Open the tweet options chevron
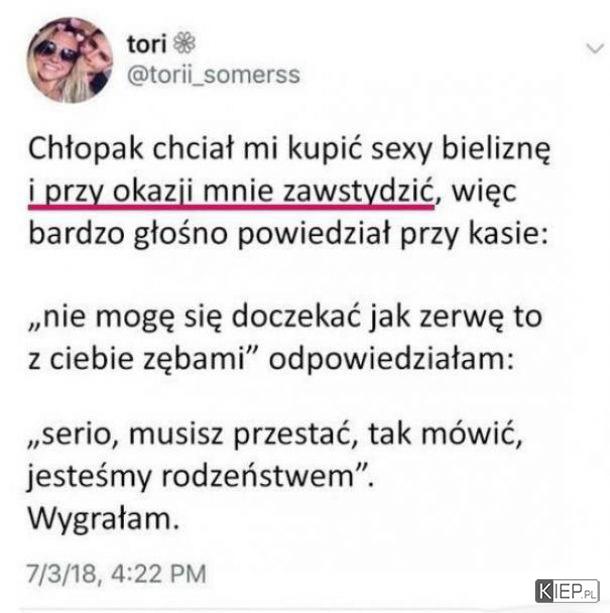The image size is (610, 613). coord(595,49)
